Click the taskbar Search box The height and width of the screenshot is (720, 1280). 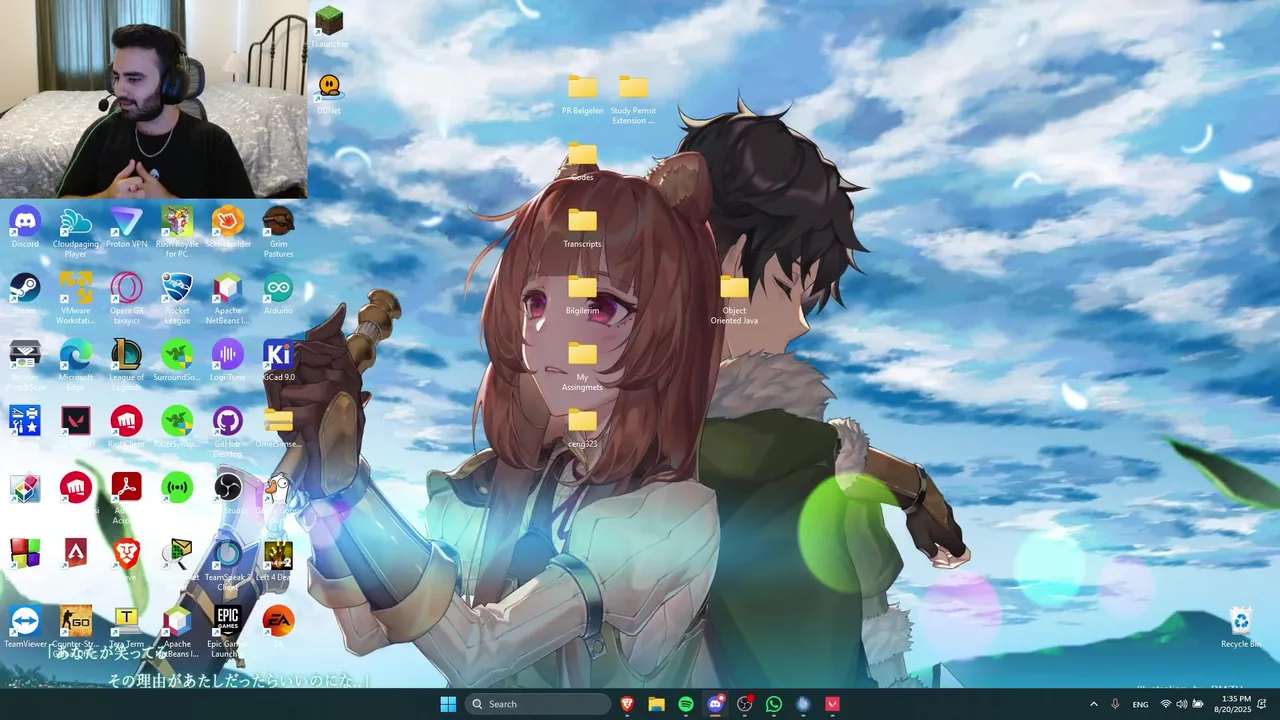[539, 704]
